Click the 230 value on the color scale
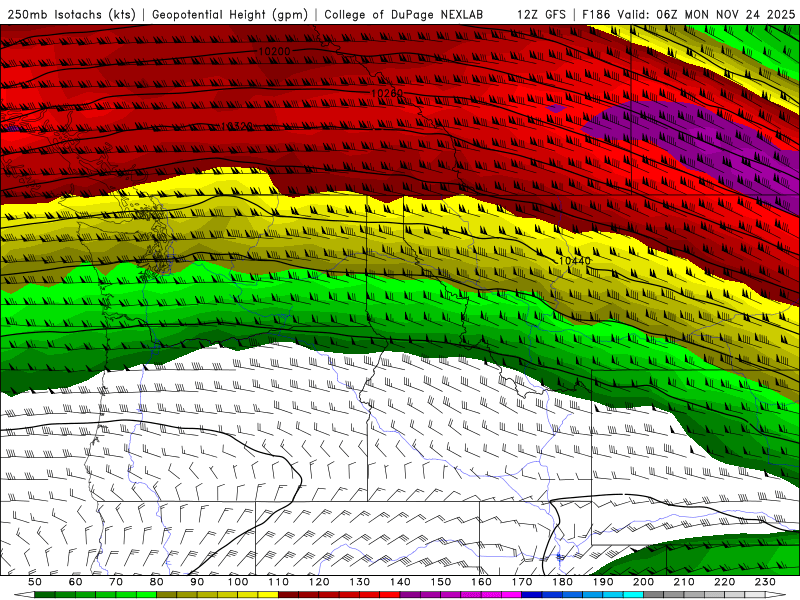This screenshot has width=800, height=600. [765, 582]
